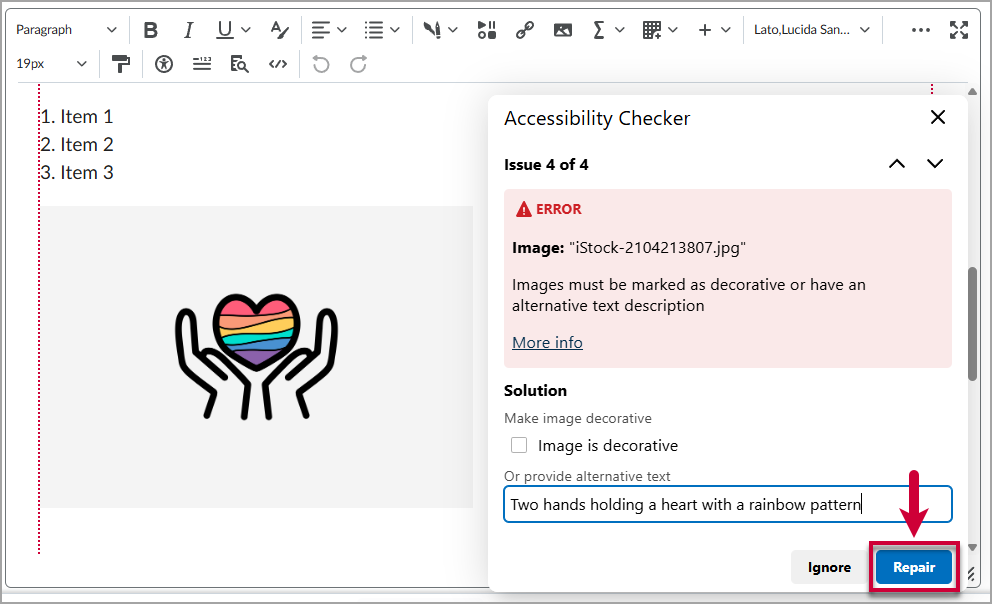
Task: Close the Accessibility Checker panel
Action: tap(938, 117)
